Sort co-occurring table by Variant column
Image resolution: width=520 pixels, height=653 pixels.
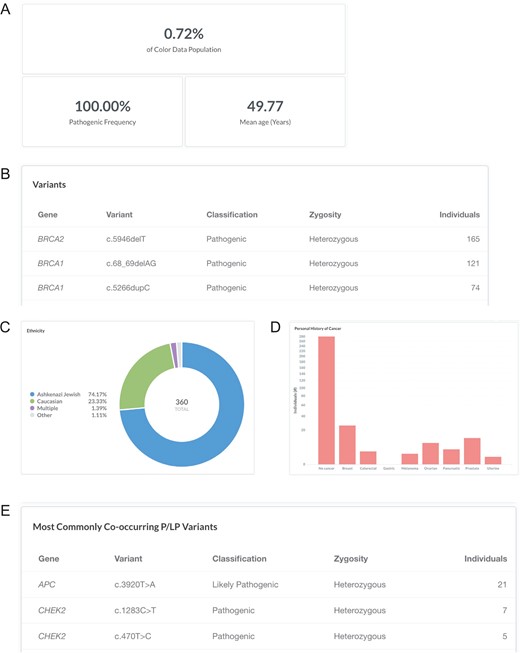[128, 559]
